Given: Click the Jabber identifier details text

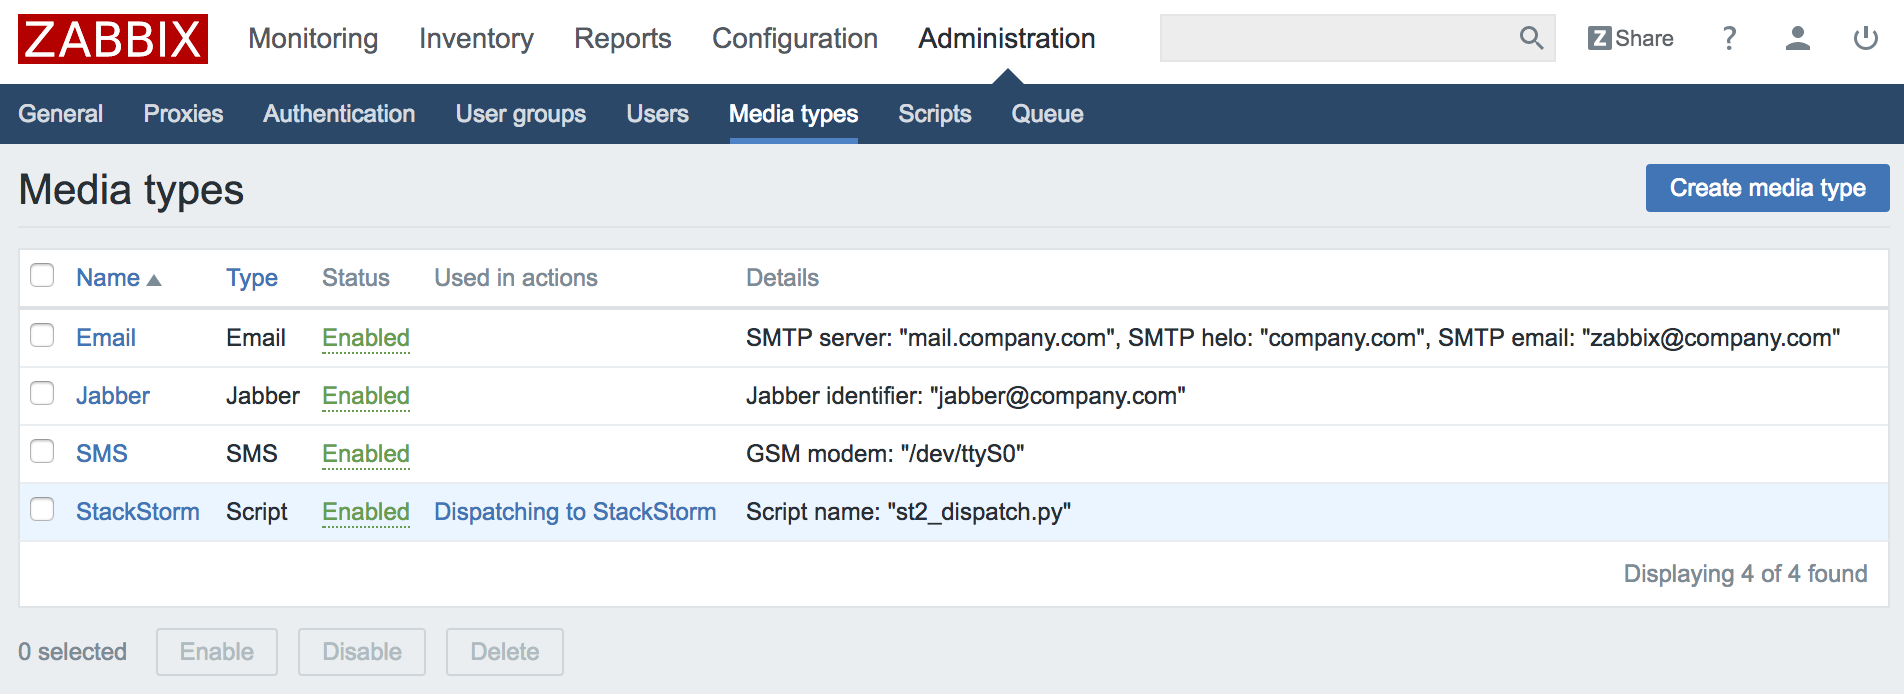Looking at the screenshot, I should point(966,396).
